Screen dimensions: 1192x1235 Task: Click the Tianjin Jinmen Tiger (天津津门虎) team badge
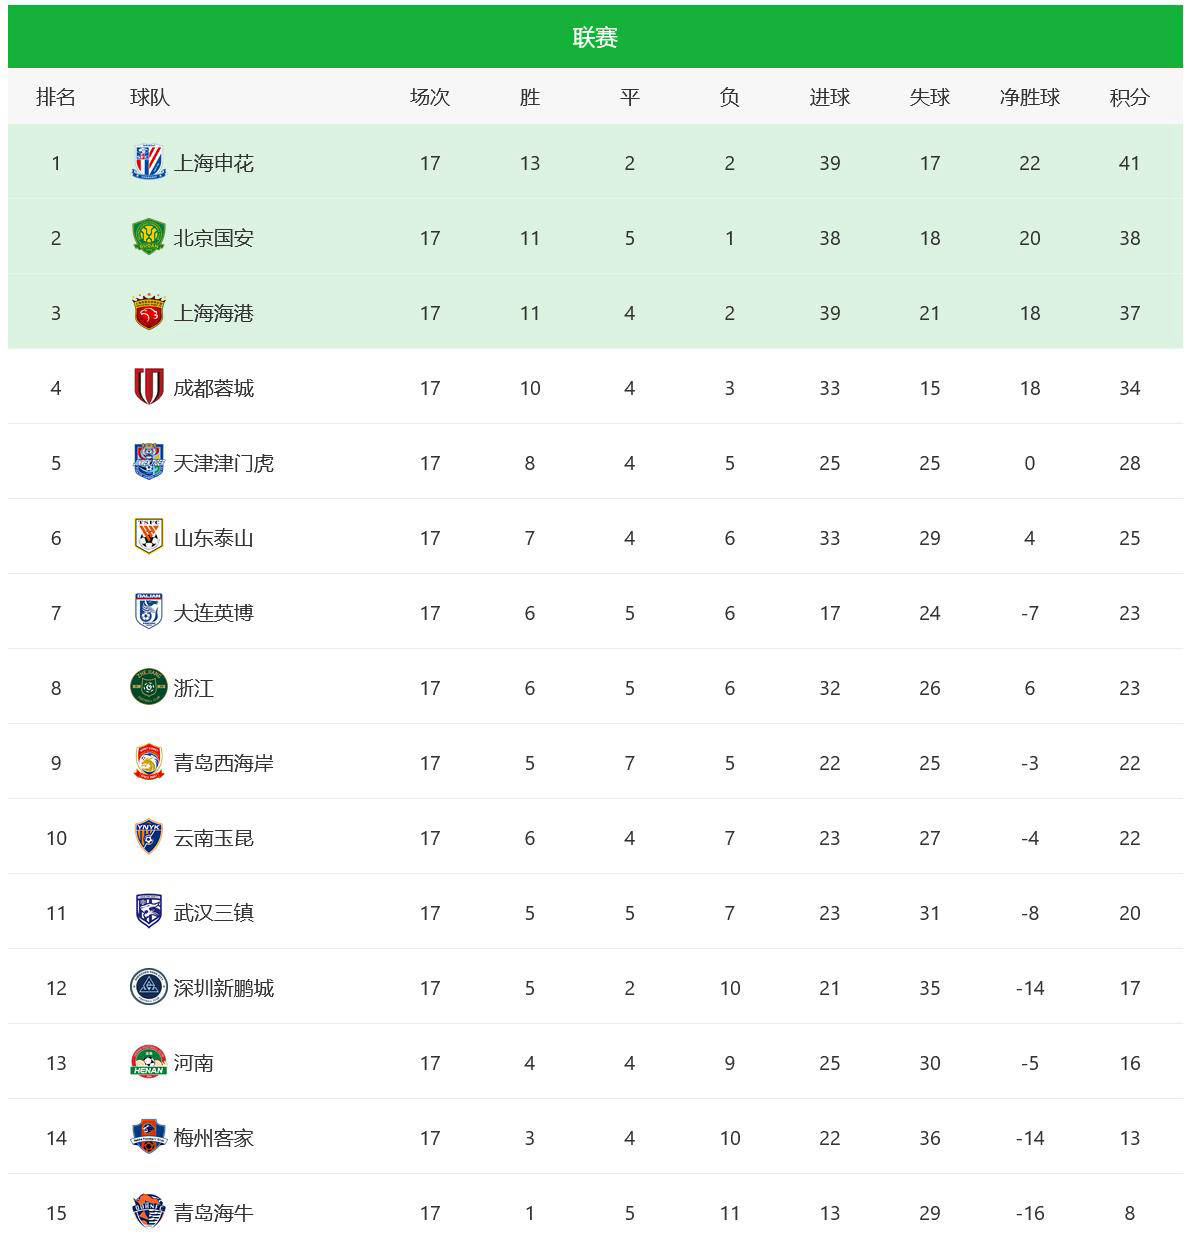pos(148,462)
